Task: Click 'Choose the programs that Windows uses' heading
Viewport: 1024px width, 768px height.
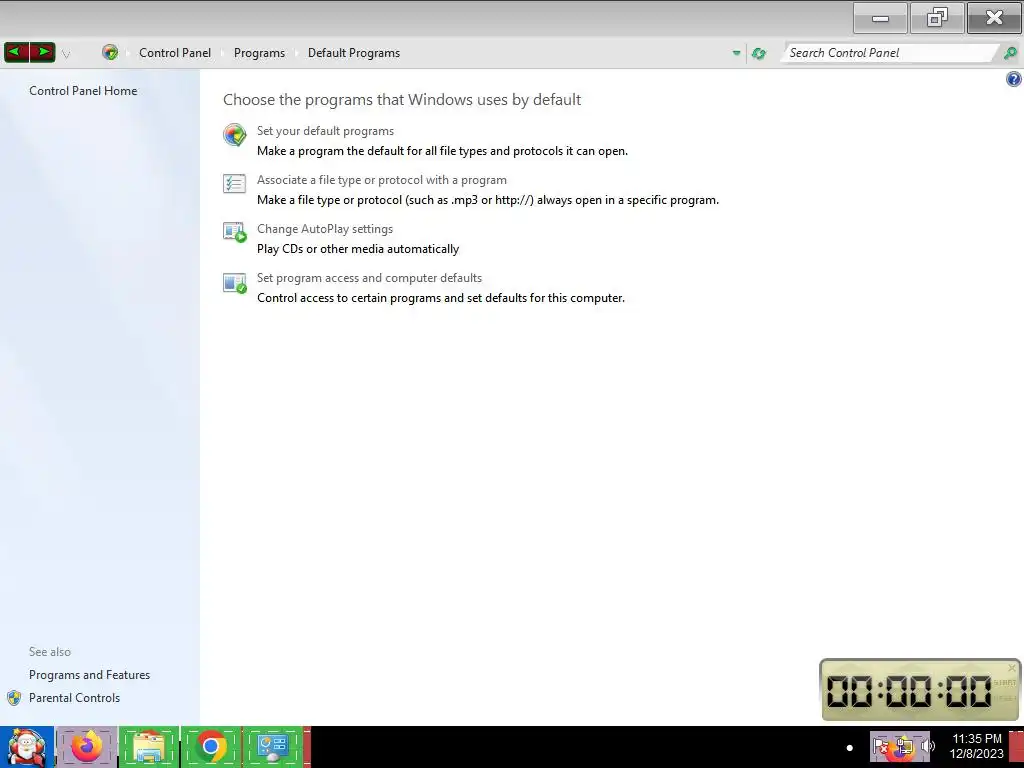Action: tap(402, 99)
